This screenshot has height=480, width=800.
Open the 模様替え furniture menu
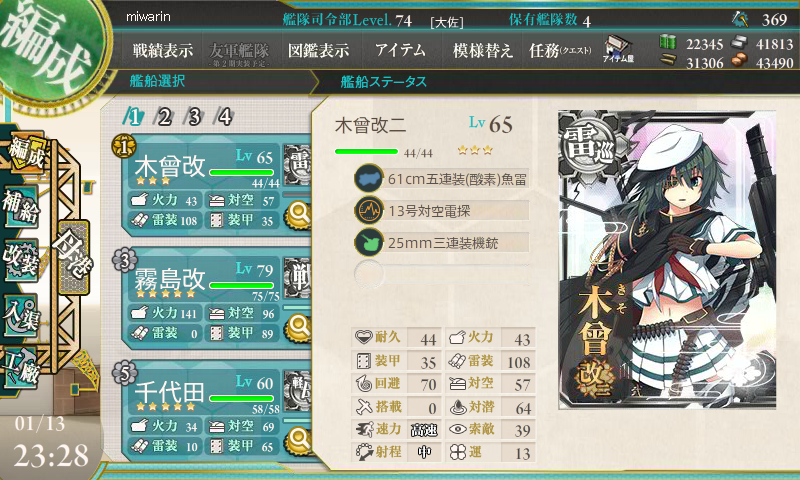pyautogui.click(x=482, y=50)
